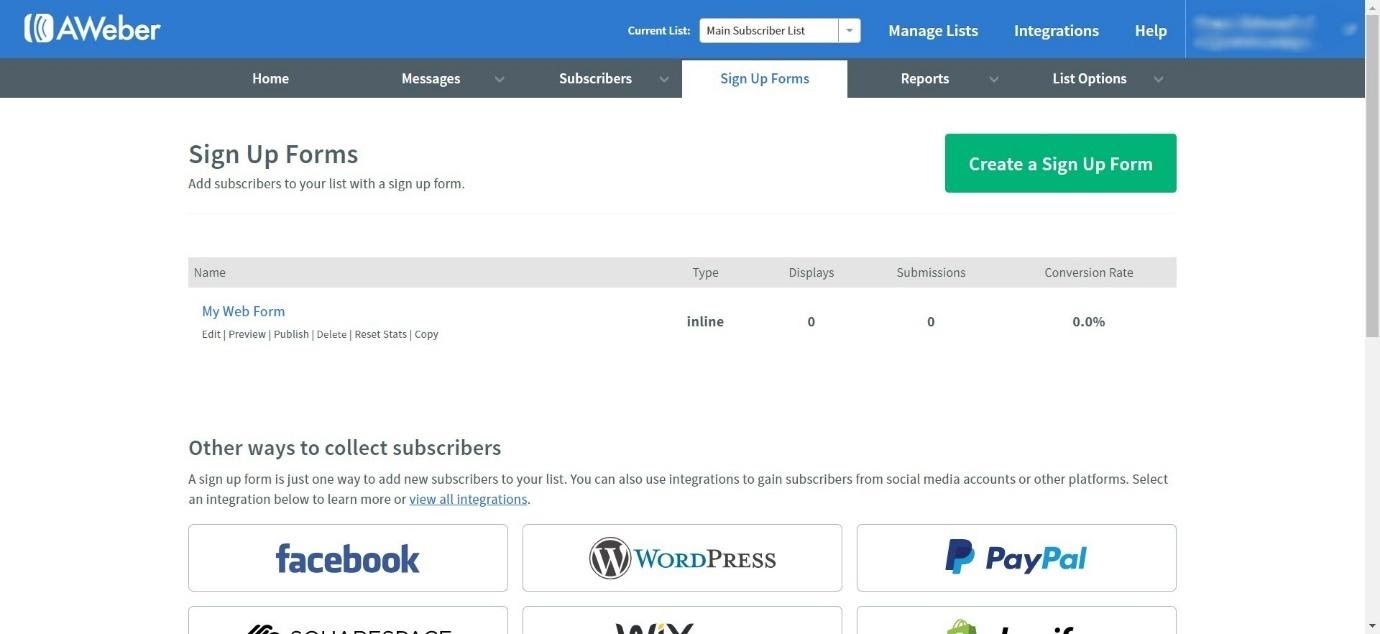Expand the Reports chevron
The width and height of the screenshot is (1380, 634).
click(993, 79)
